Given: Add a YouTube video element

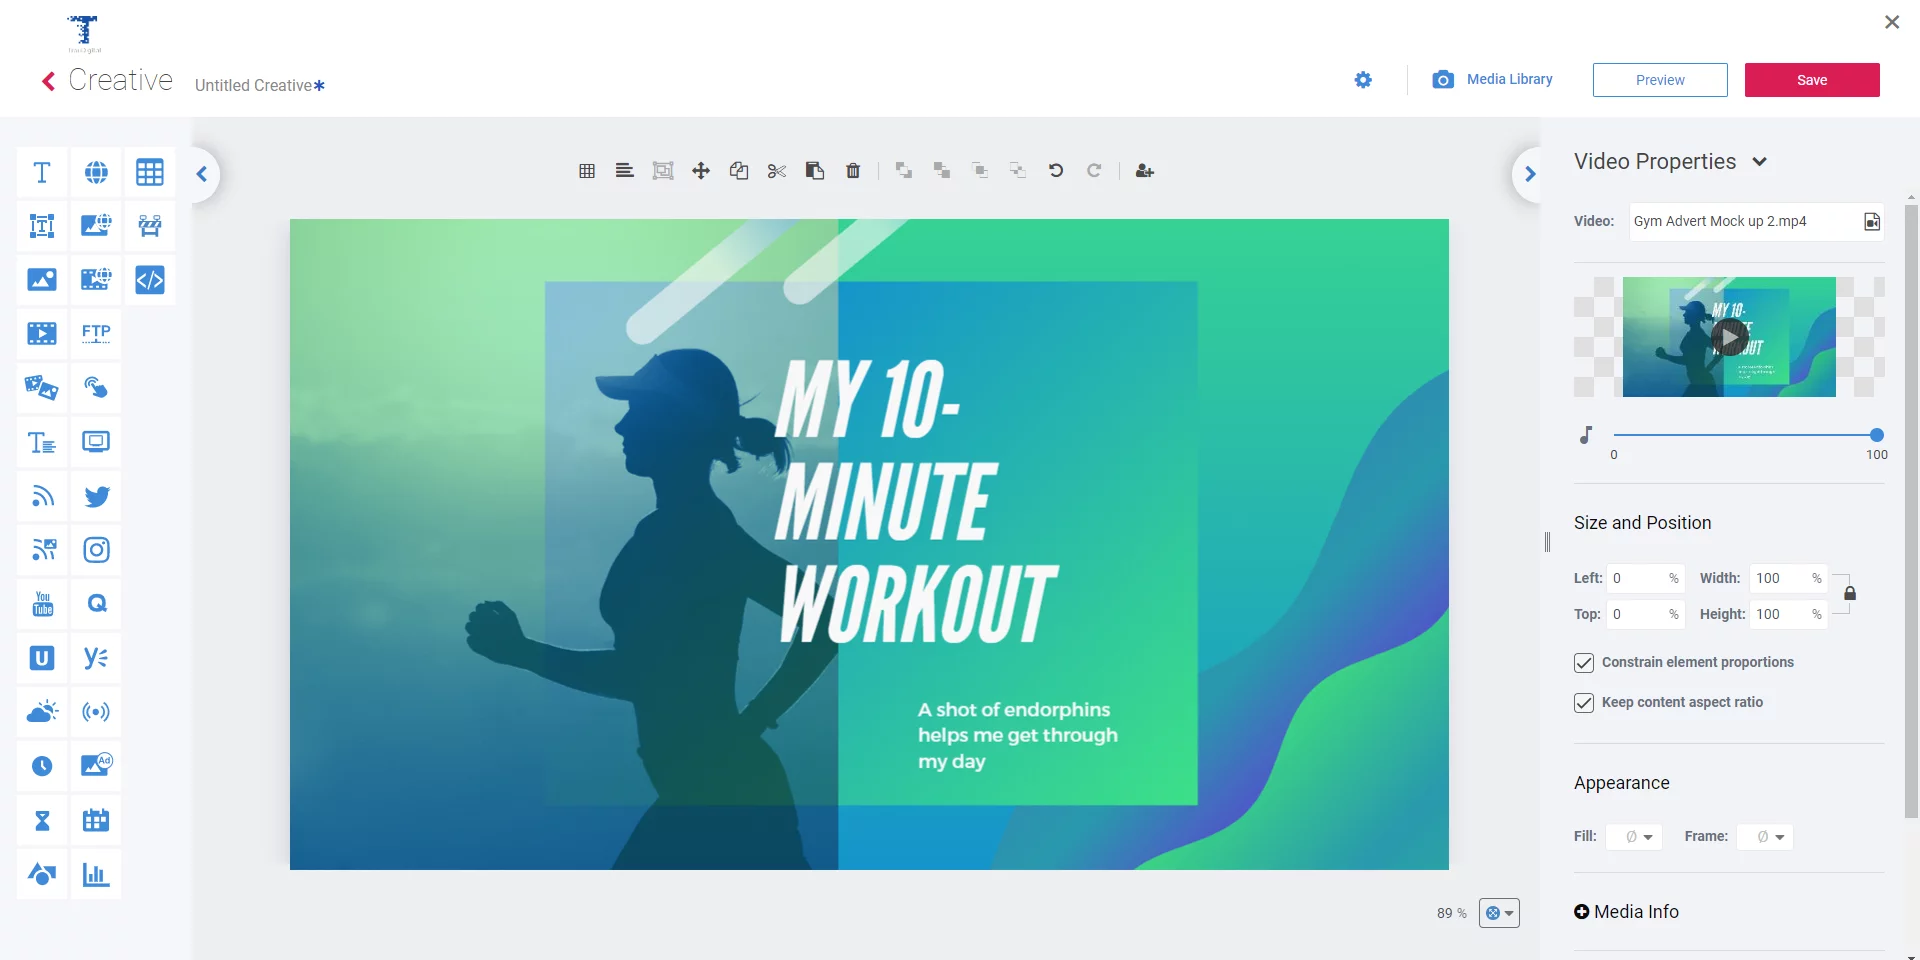Looking at the screenshot, I should [x=42, y=604].
